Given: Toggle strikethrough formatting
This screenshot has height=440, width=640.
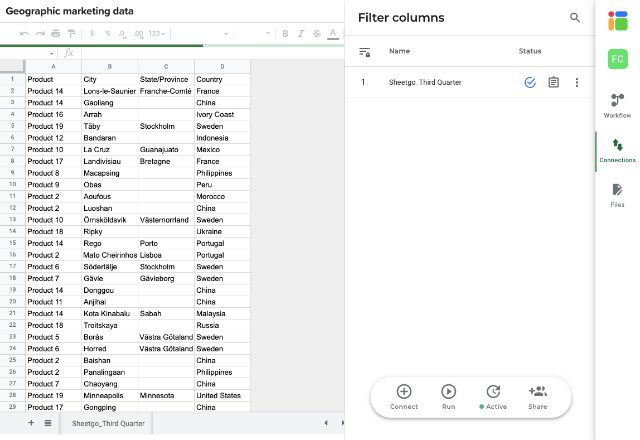Looking at the screenshot, I should click(x=317, y=33).
